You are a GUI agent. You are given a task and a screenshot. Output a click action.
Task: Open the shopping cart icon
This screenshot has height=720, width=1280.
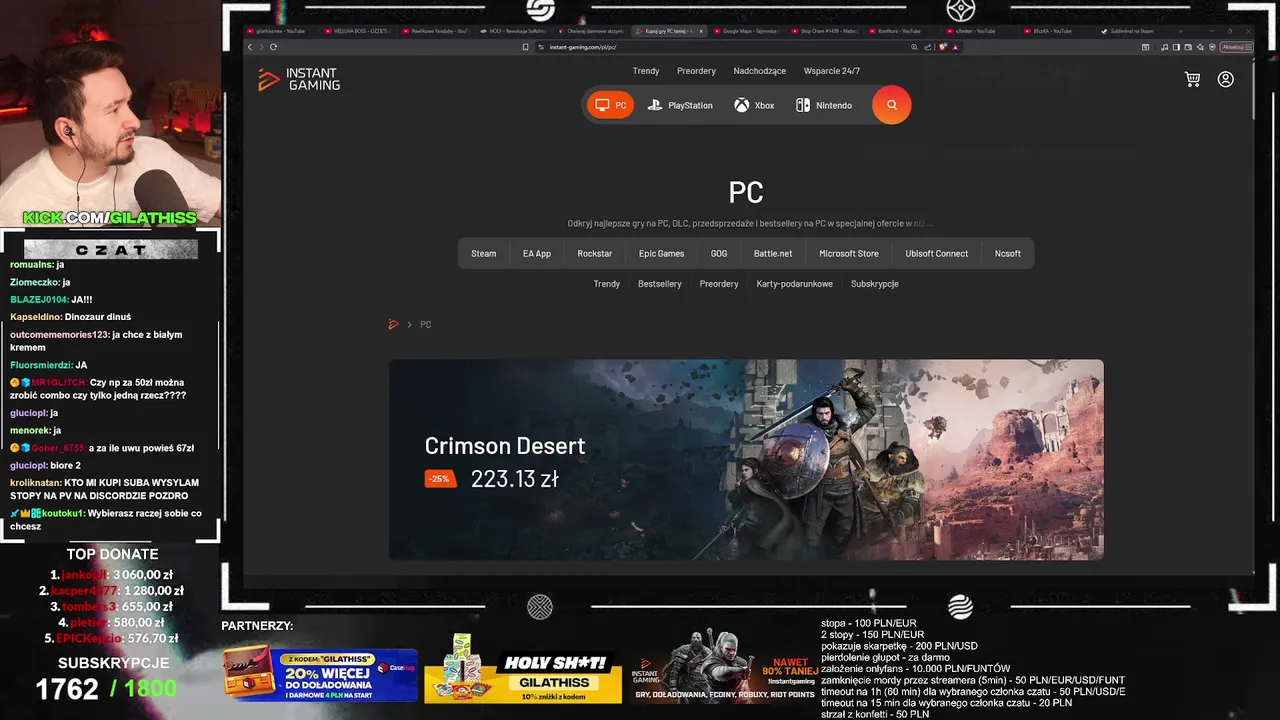[1192, 79]
